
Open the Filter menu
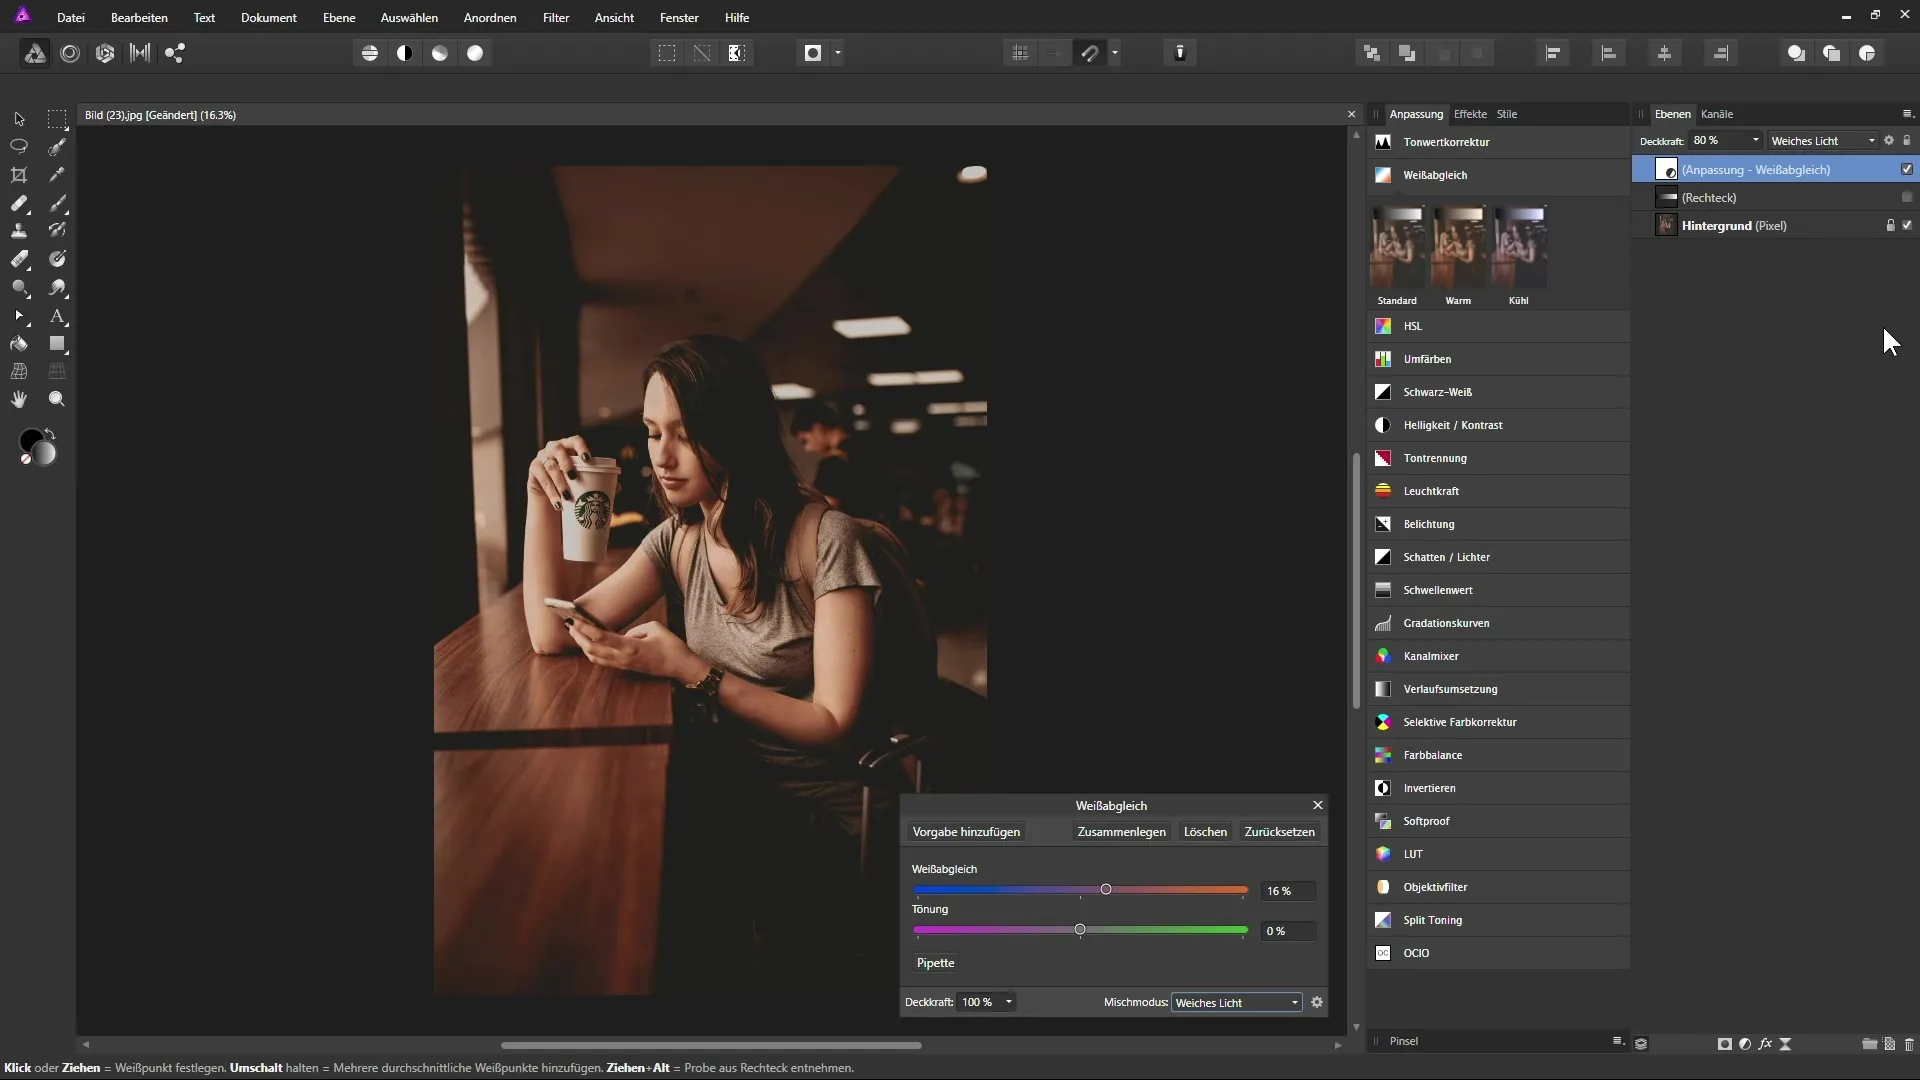coord(556,18)
